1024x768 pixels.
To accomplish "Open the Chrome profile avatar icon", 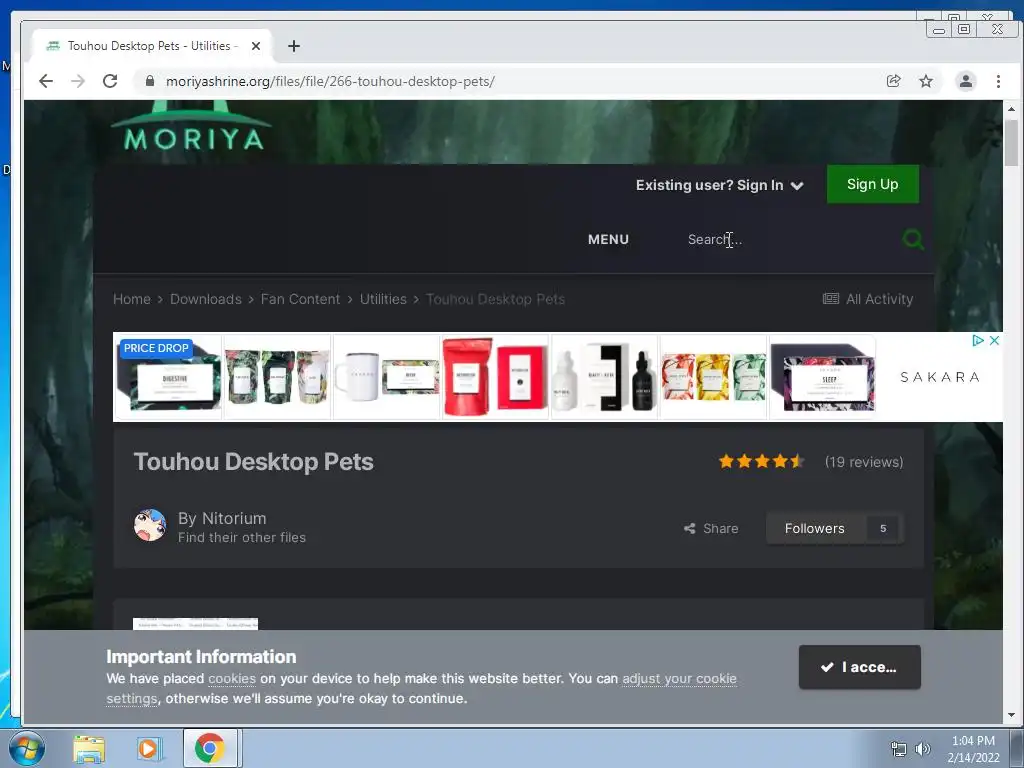I will pos(965,81).
